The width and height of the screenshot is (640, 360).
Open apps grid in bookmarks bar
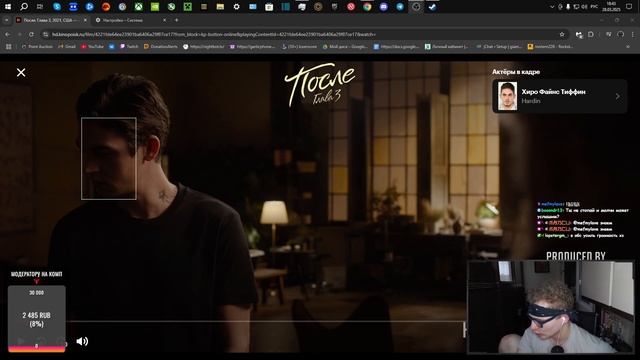click(x=8, y=47)
